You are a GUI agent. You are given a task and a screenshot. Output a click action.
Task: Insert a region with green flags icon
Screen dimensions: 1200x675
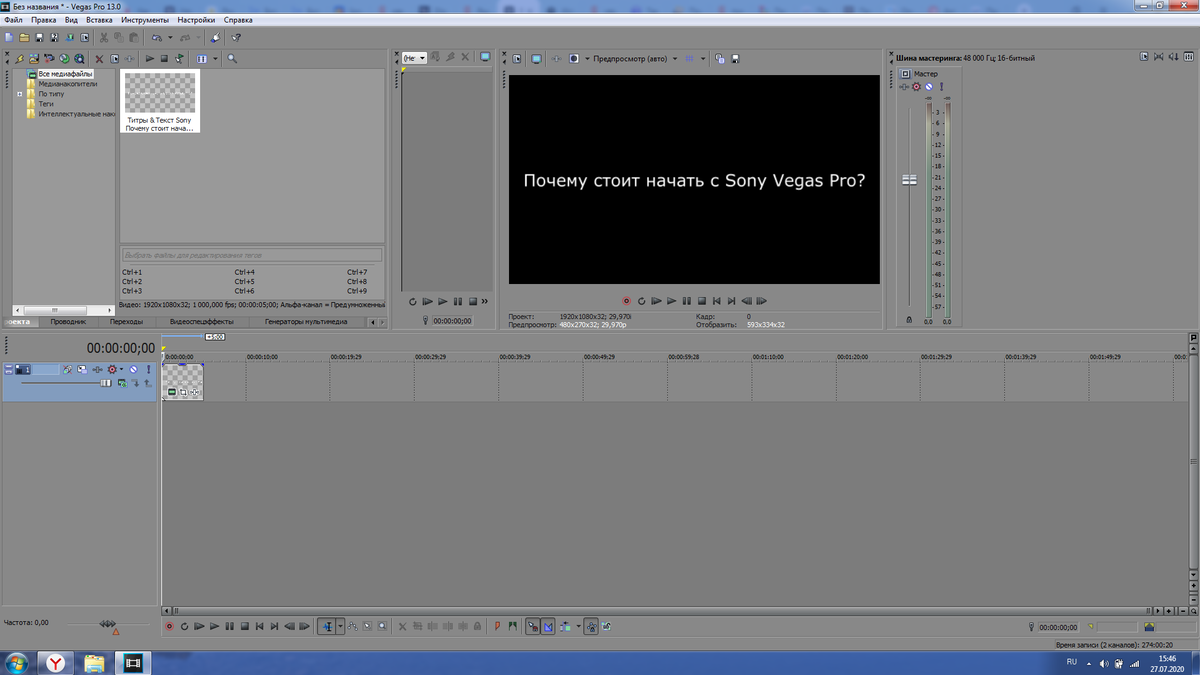[512, 626]
